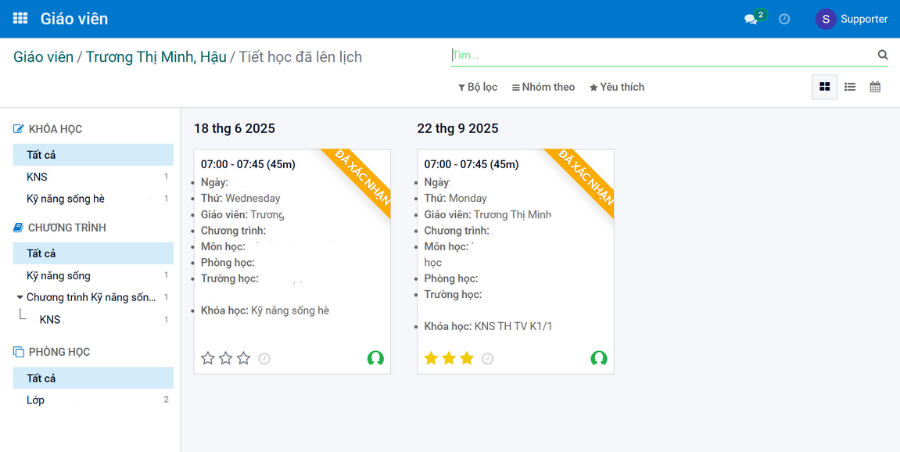Viewport: 900px width, 452px height.
Task: Open the Yêu thích favorites menu
Action: click(617, 87)
